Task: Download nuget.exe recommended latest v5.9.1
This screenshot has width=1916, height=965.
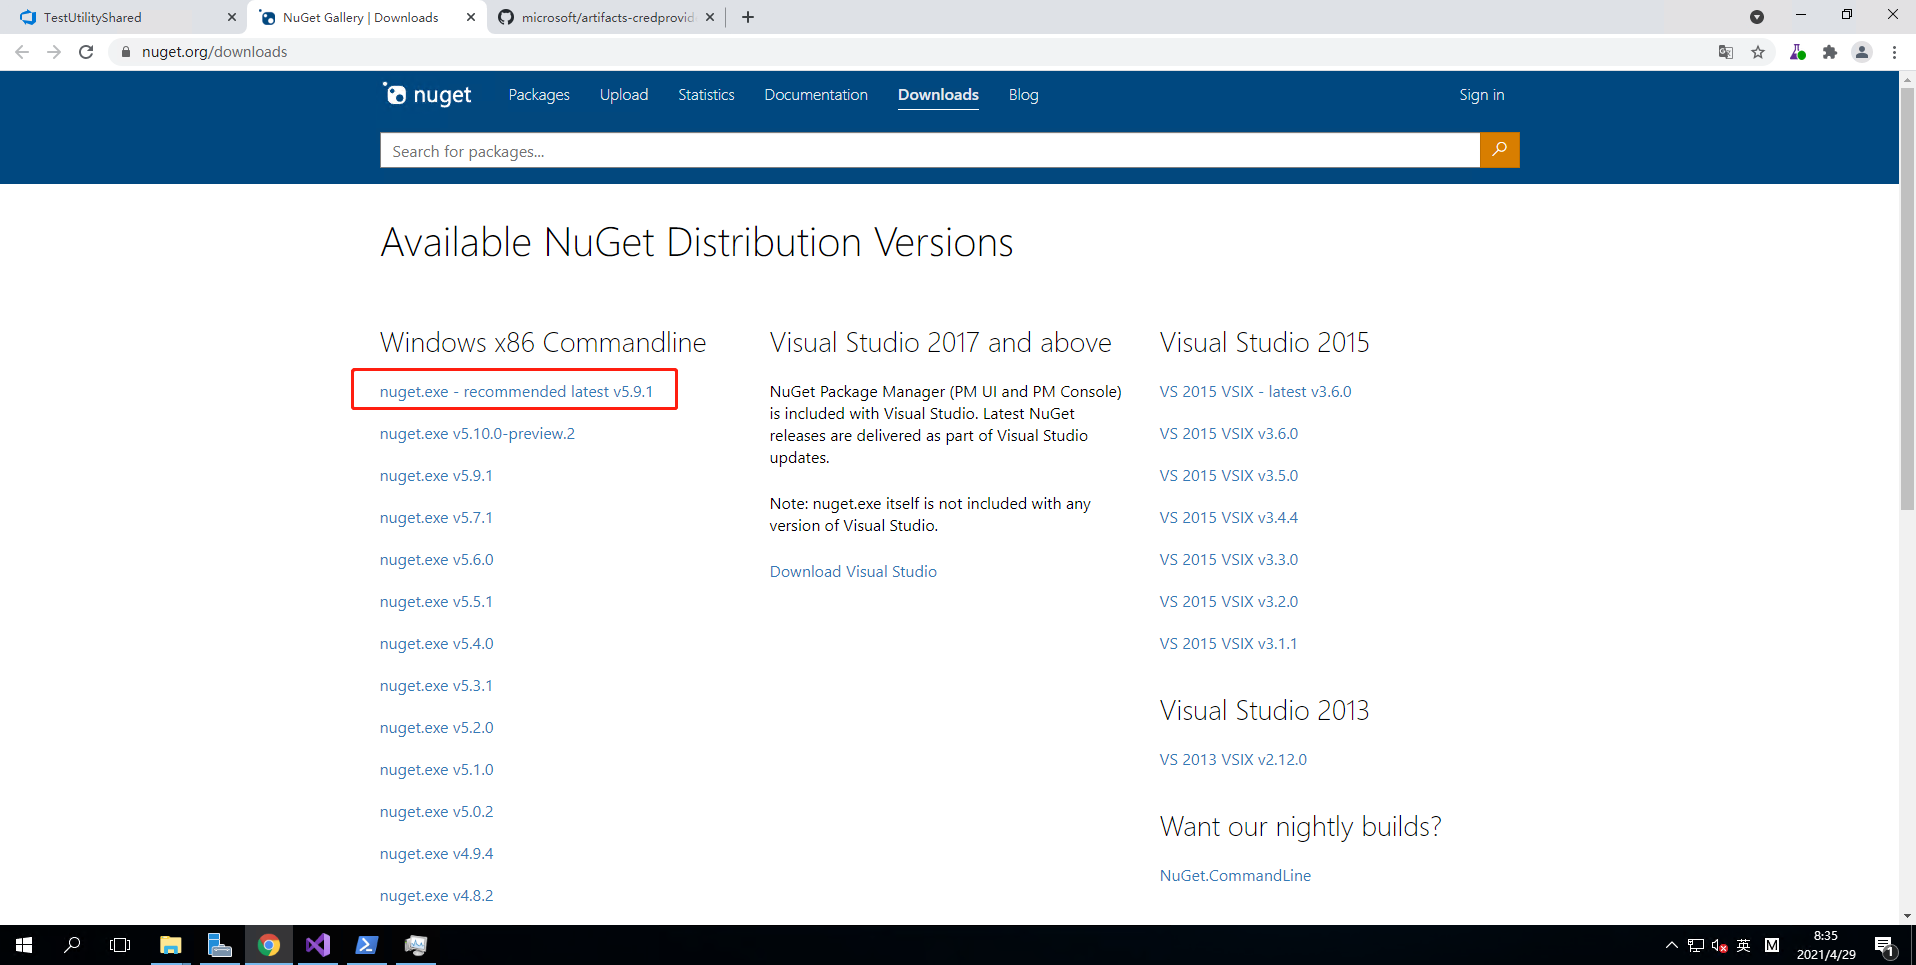Action: [x=516, y=391]
